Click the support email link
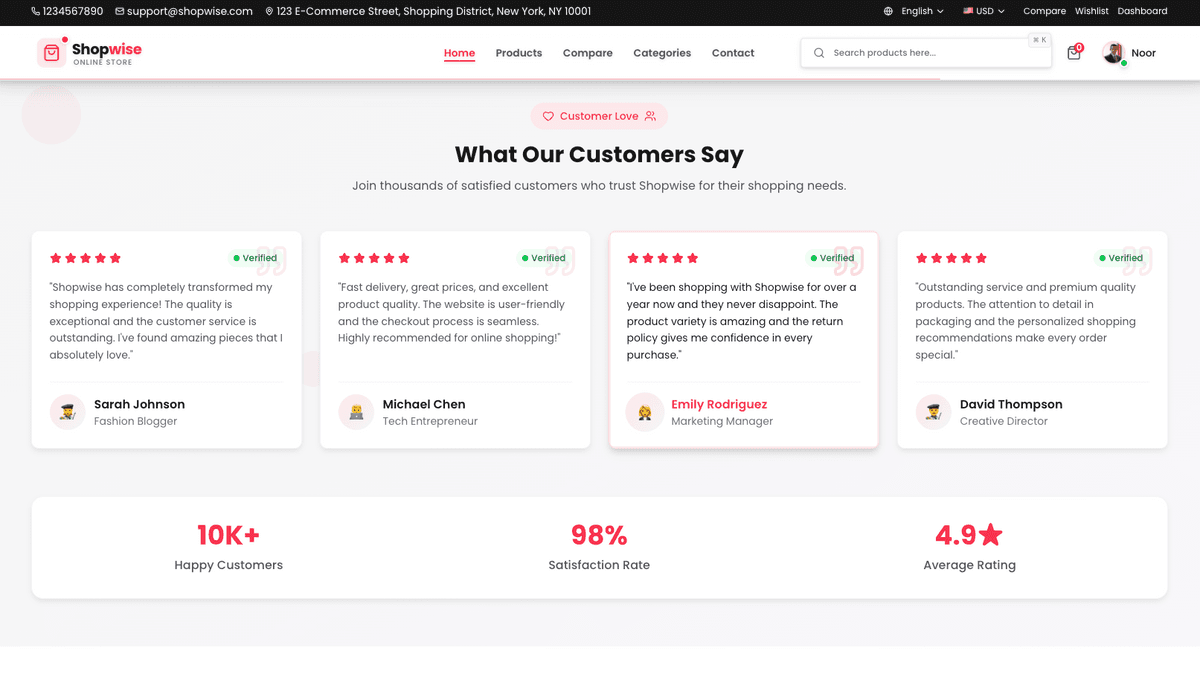1200x674 pixels. (184, 11)
